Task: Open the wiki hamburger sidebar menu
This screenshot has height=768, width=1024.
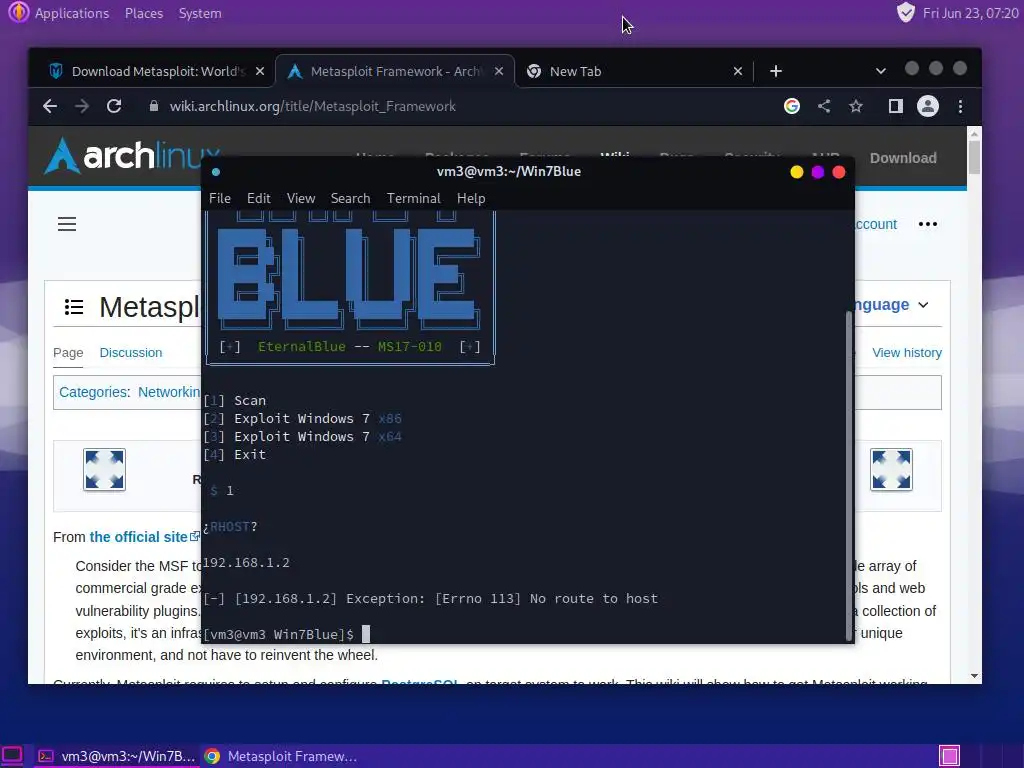Action: click(67, 224)
